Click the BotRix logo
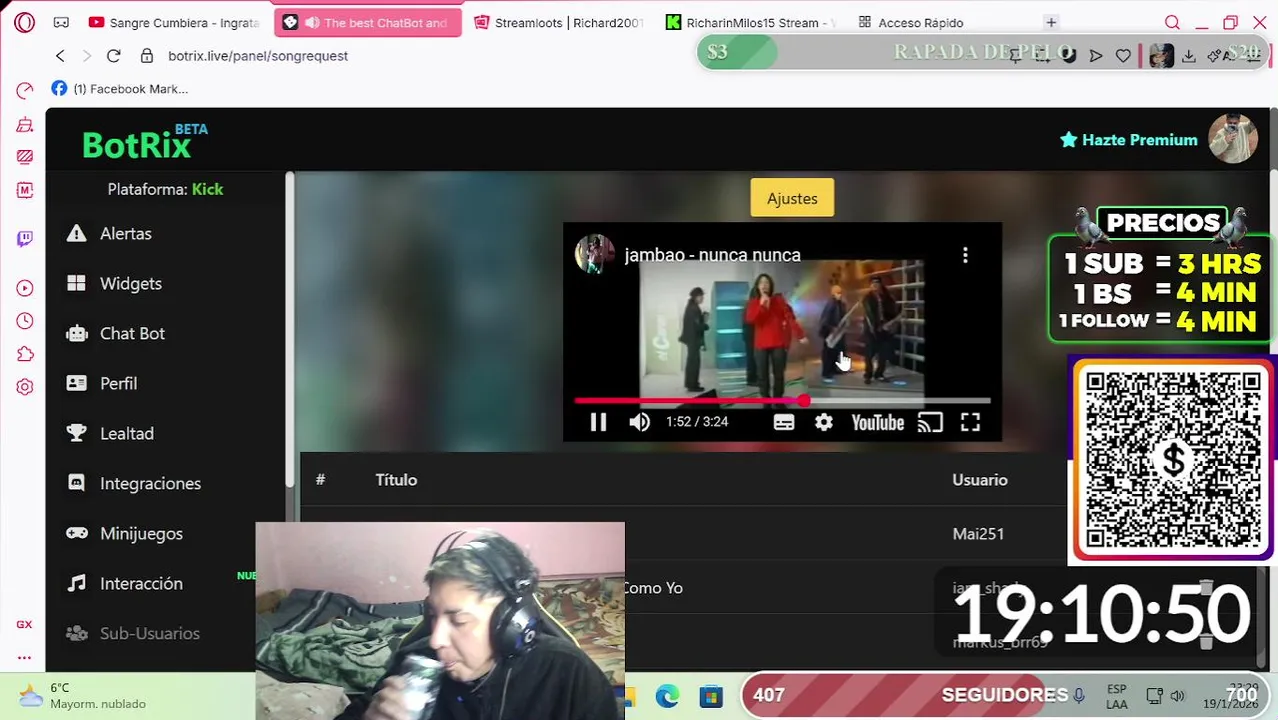This screenshot has width=1278, height=720. [143, 143]
